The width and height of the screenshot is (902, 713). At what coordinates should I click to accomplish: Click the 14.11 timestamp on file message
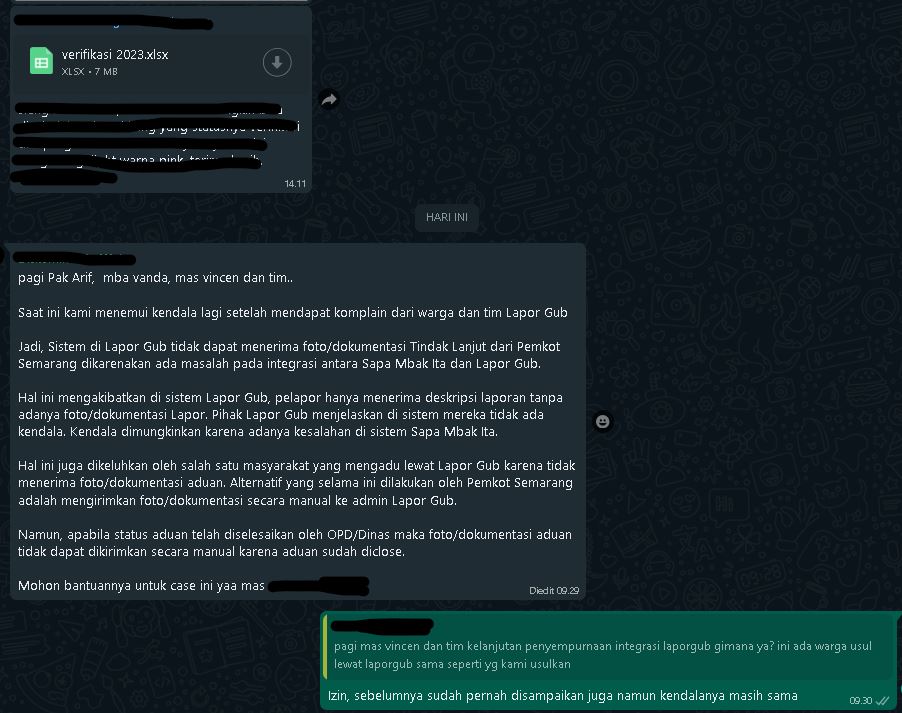(x=295, y=184)
